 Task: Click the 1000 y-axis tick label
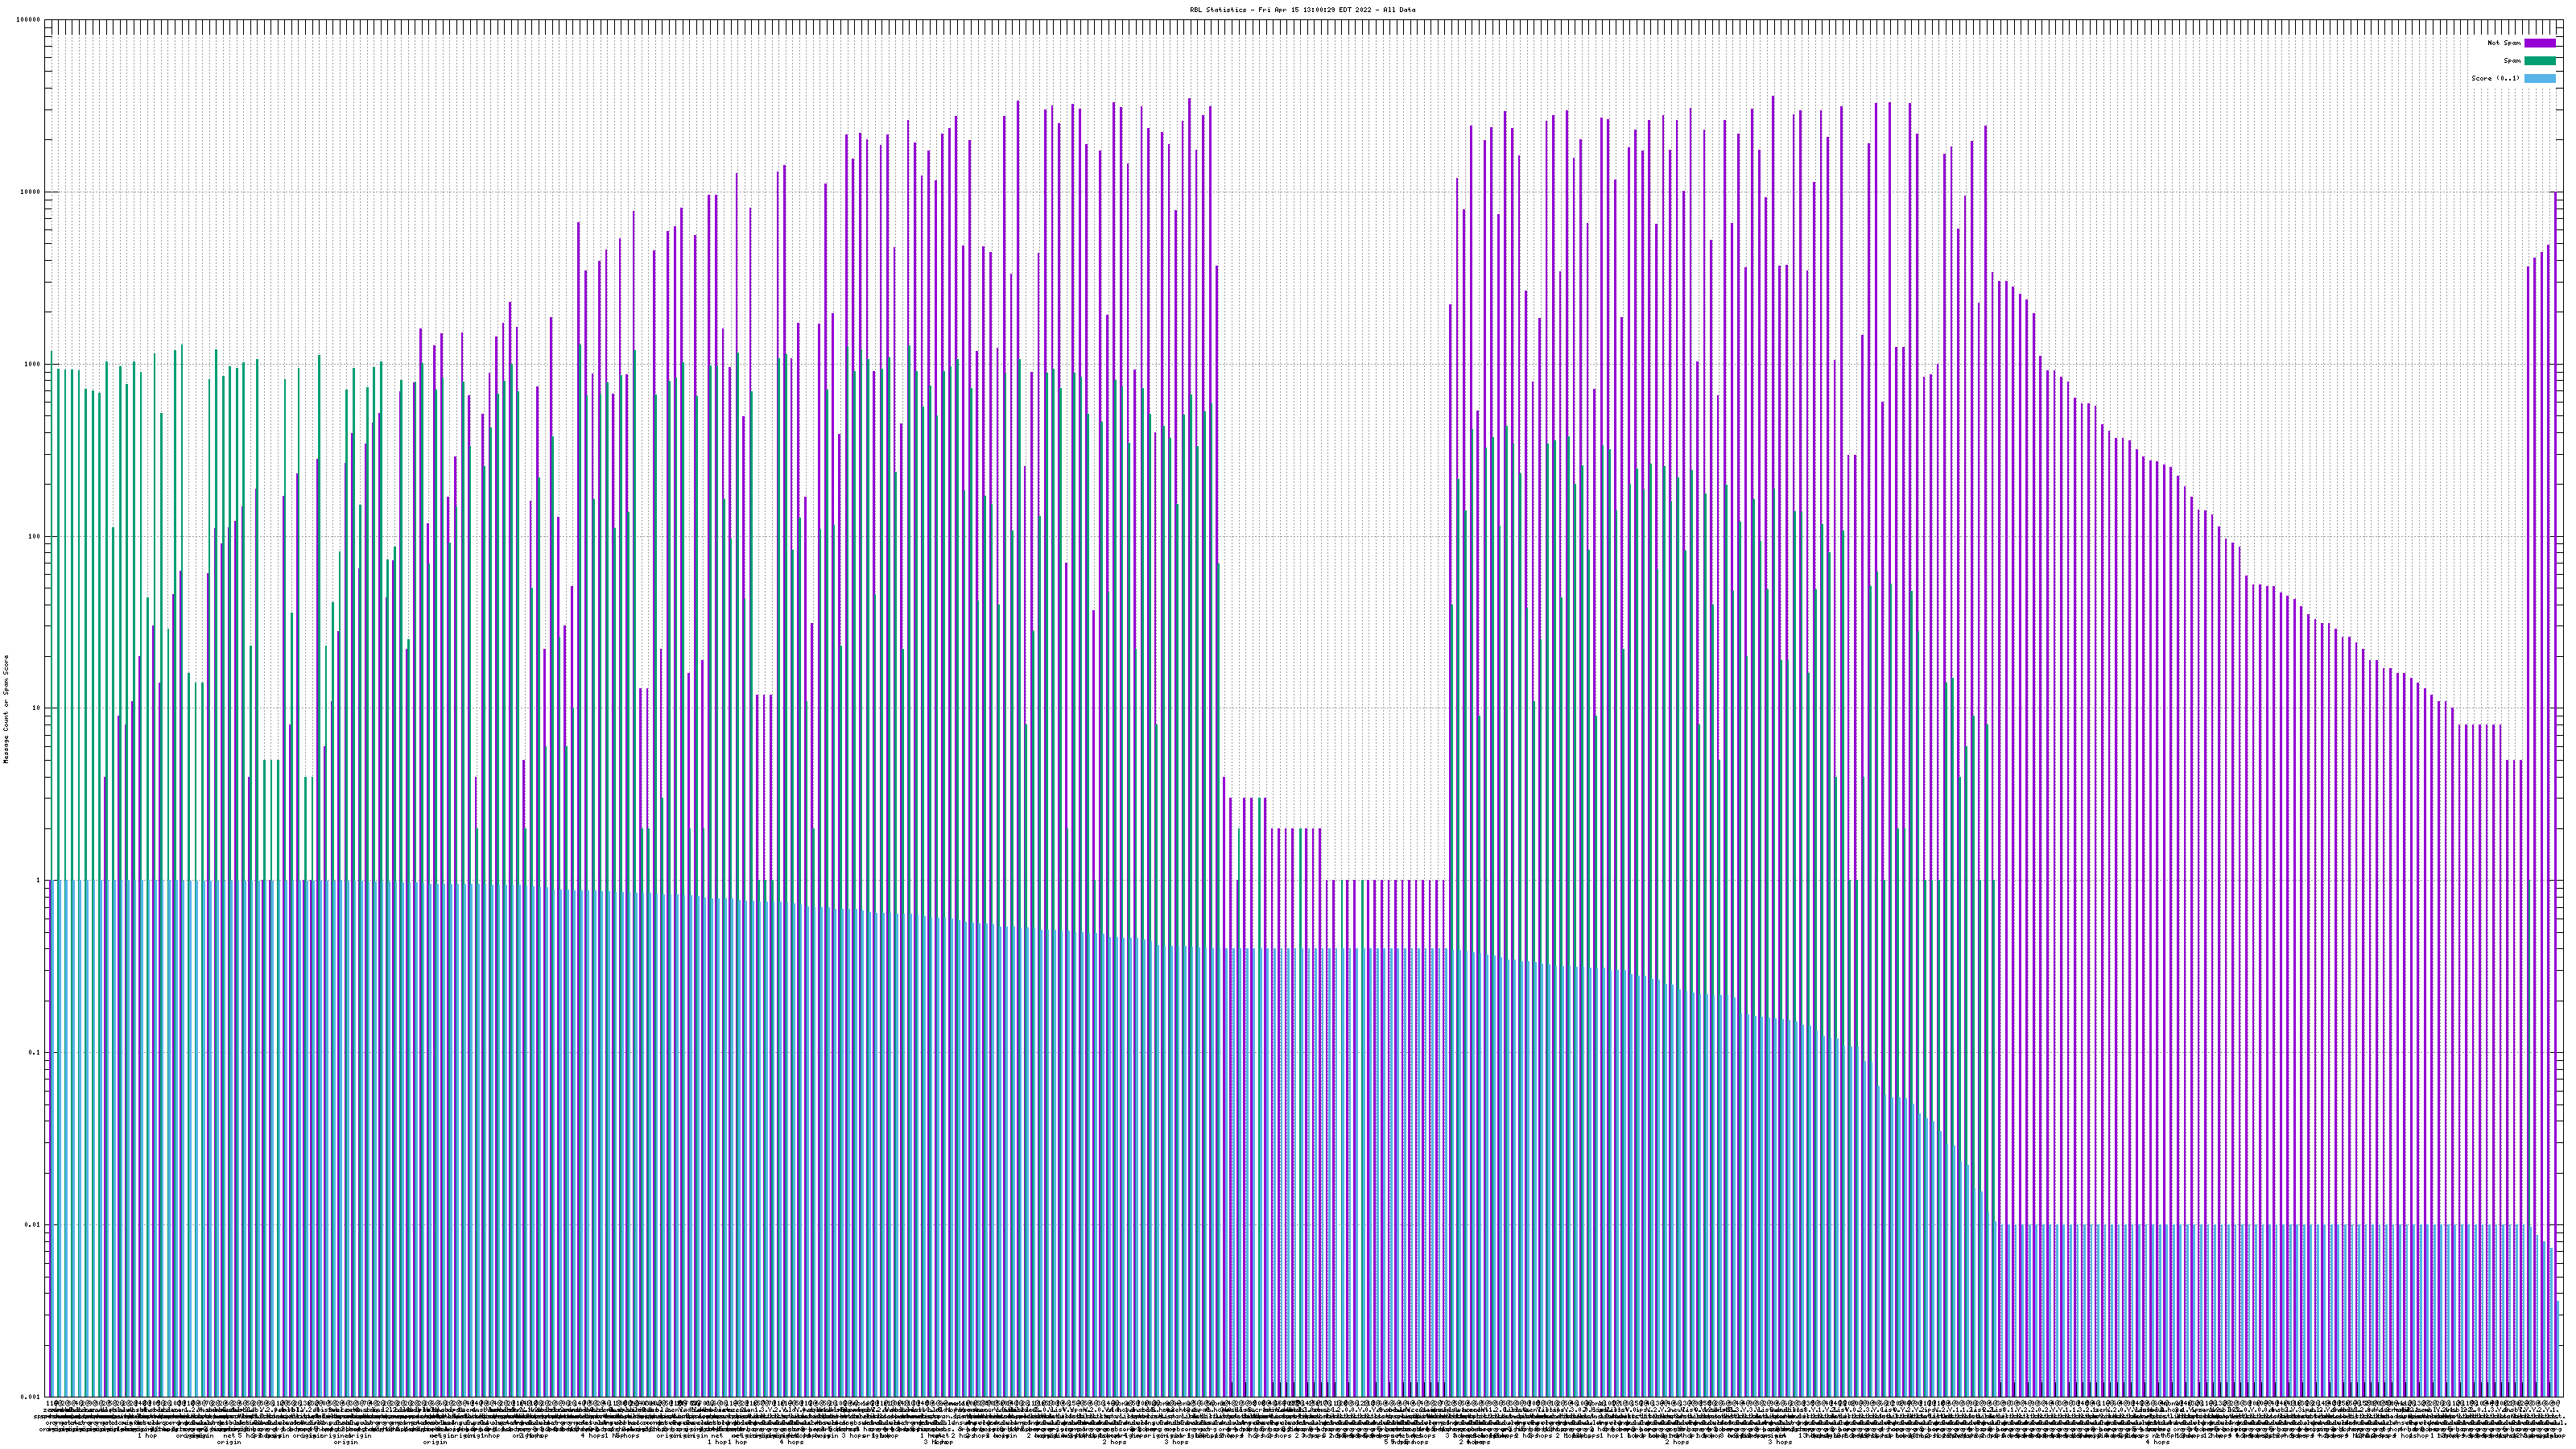[33, 364]
